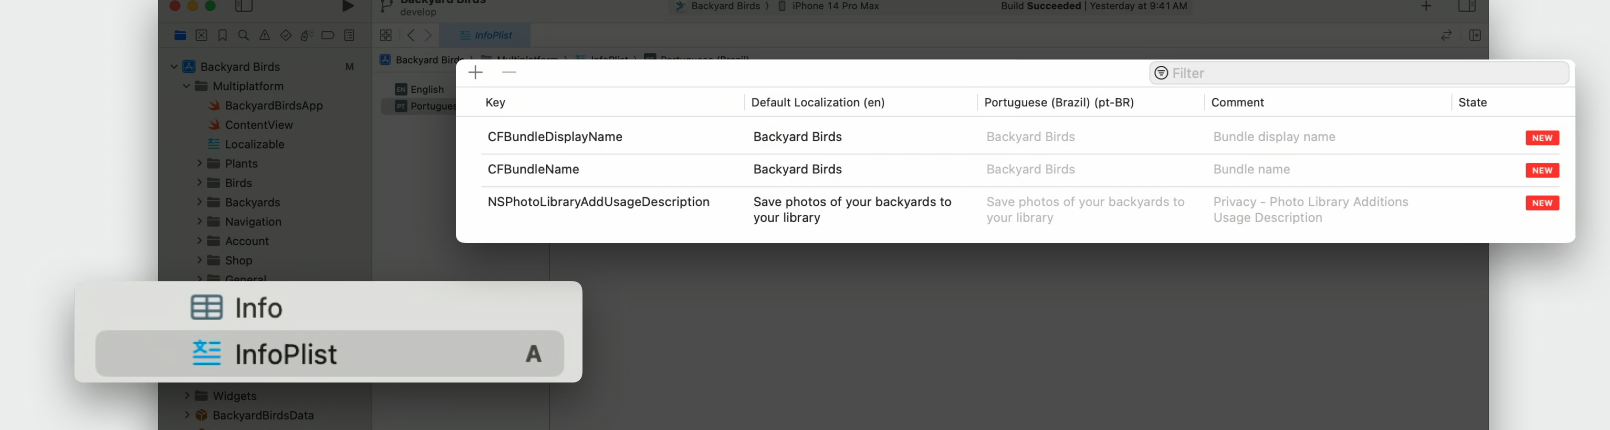Sort by Portuguese (Brazil) (pt-BR) header
The height and width of the screenshot is (430, 1610).
tap(1059, 102)
